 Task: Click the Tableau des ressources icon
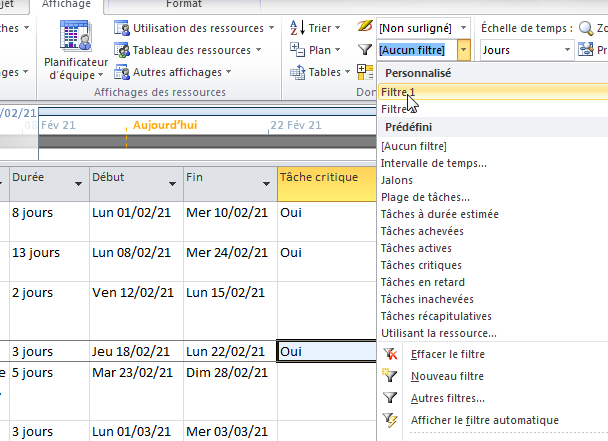point(122,50)
